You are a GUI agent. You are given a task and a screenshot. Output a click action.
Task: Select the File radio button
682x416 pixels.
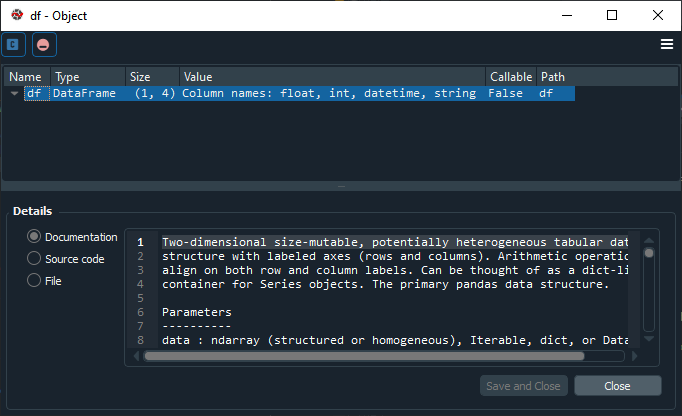[34, 280]
